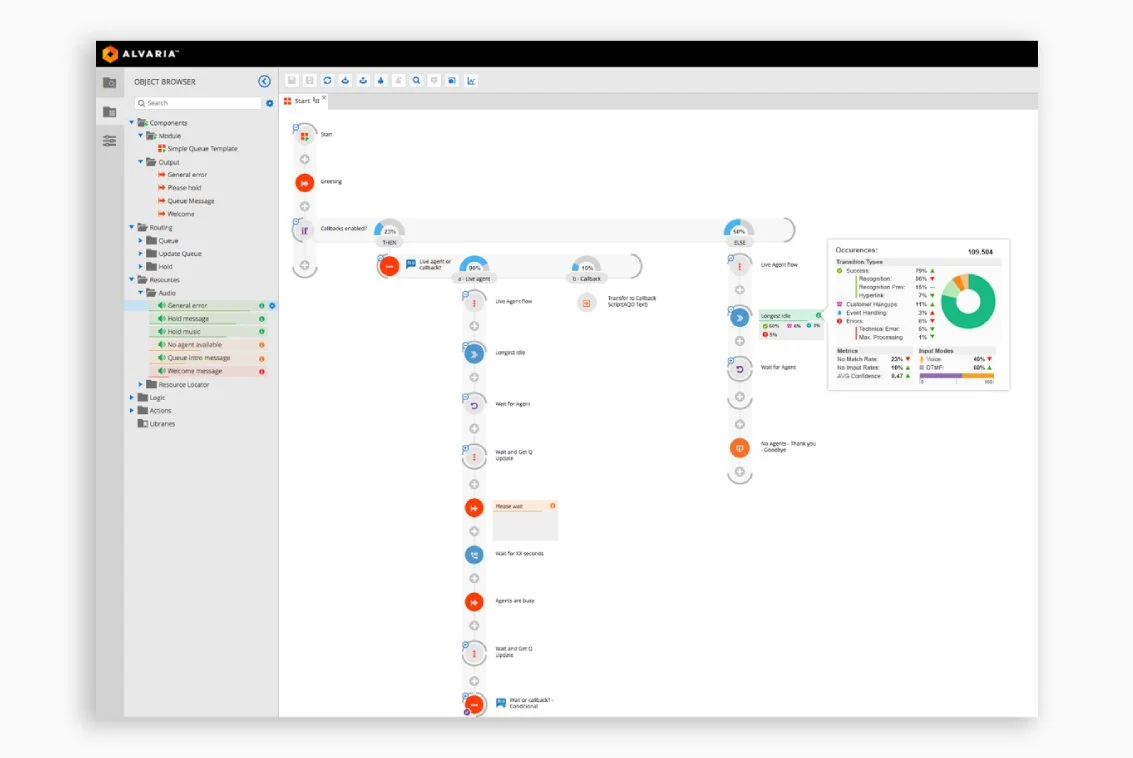Expand the Queue folder under Routing

click(141, 241)
